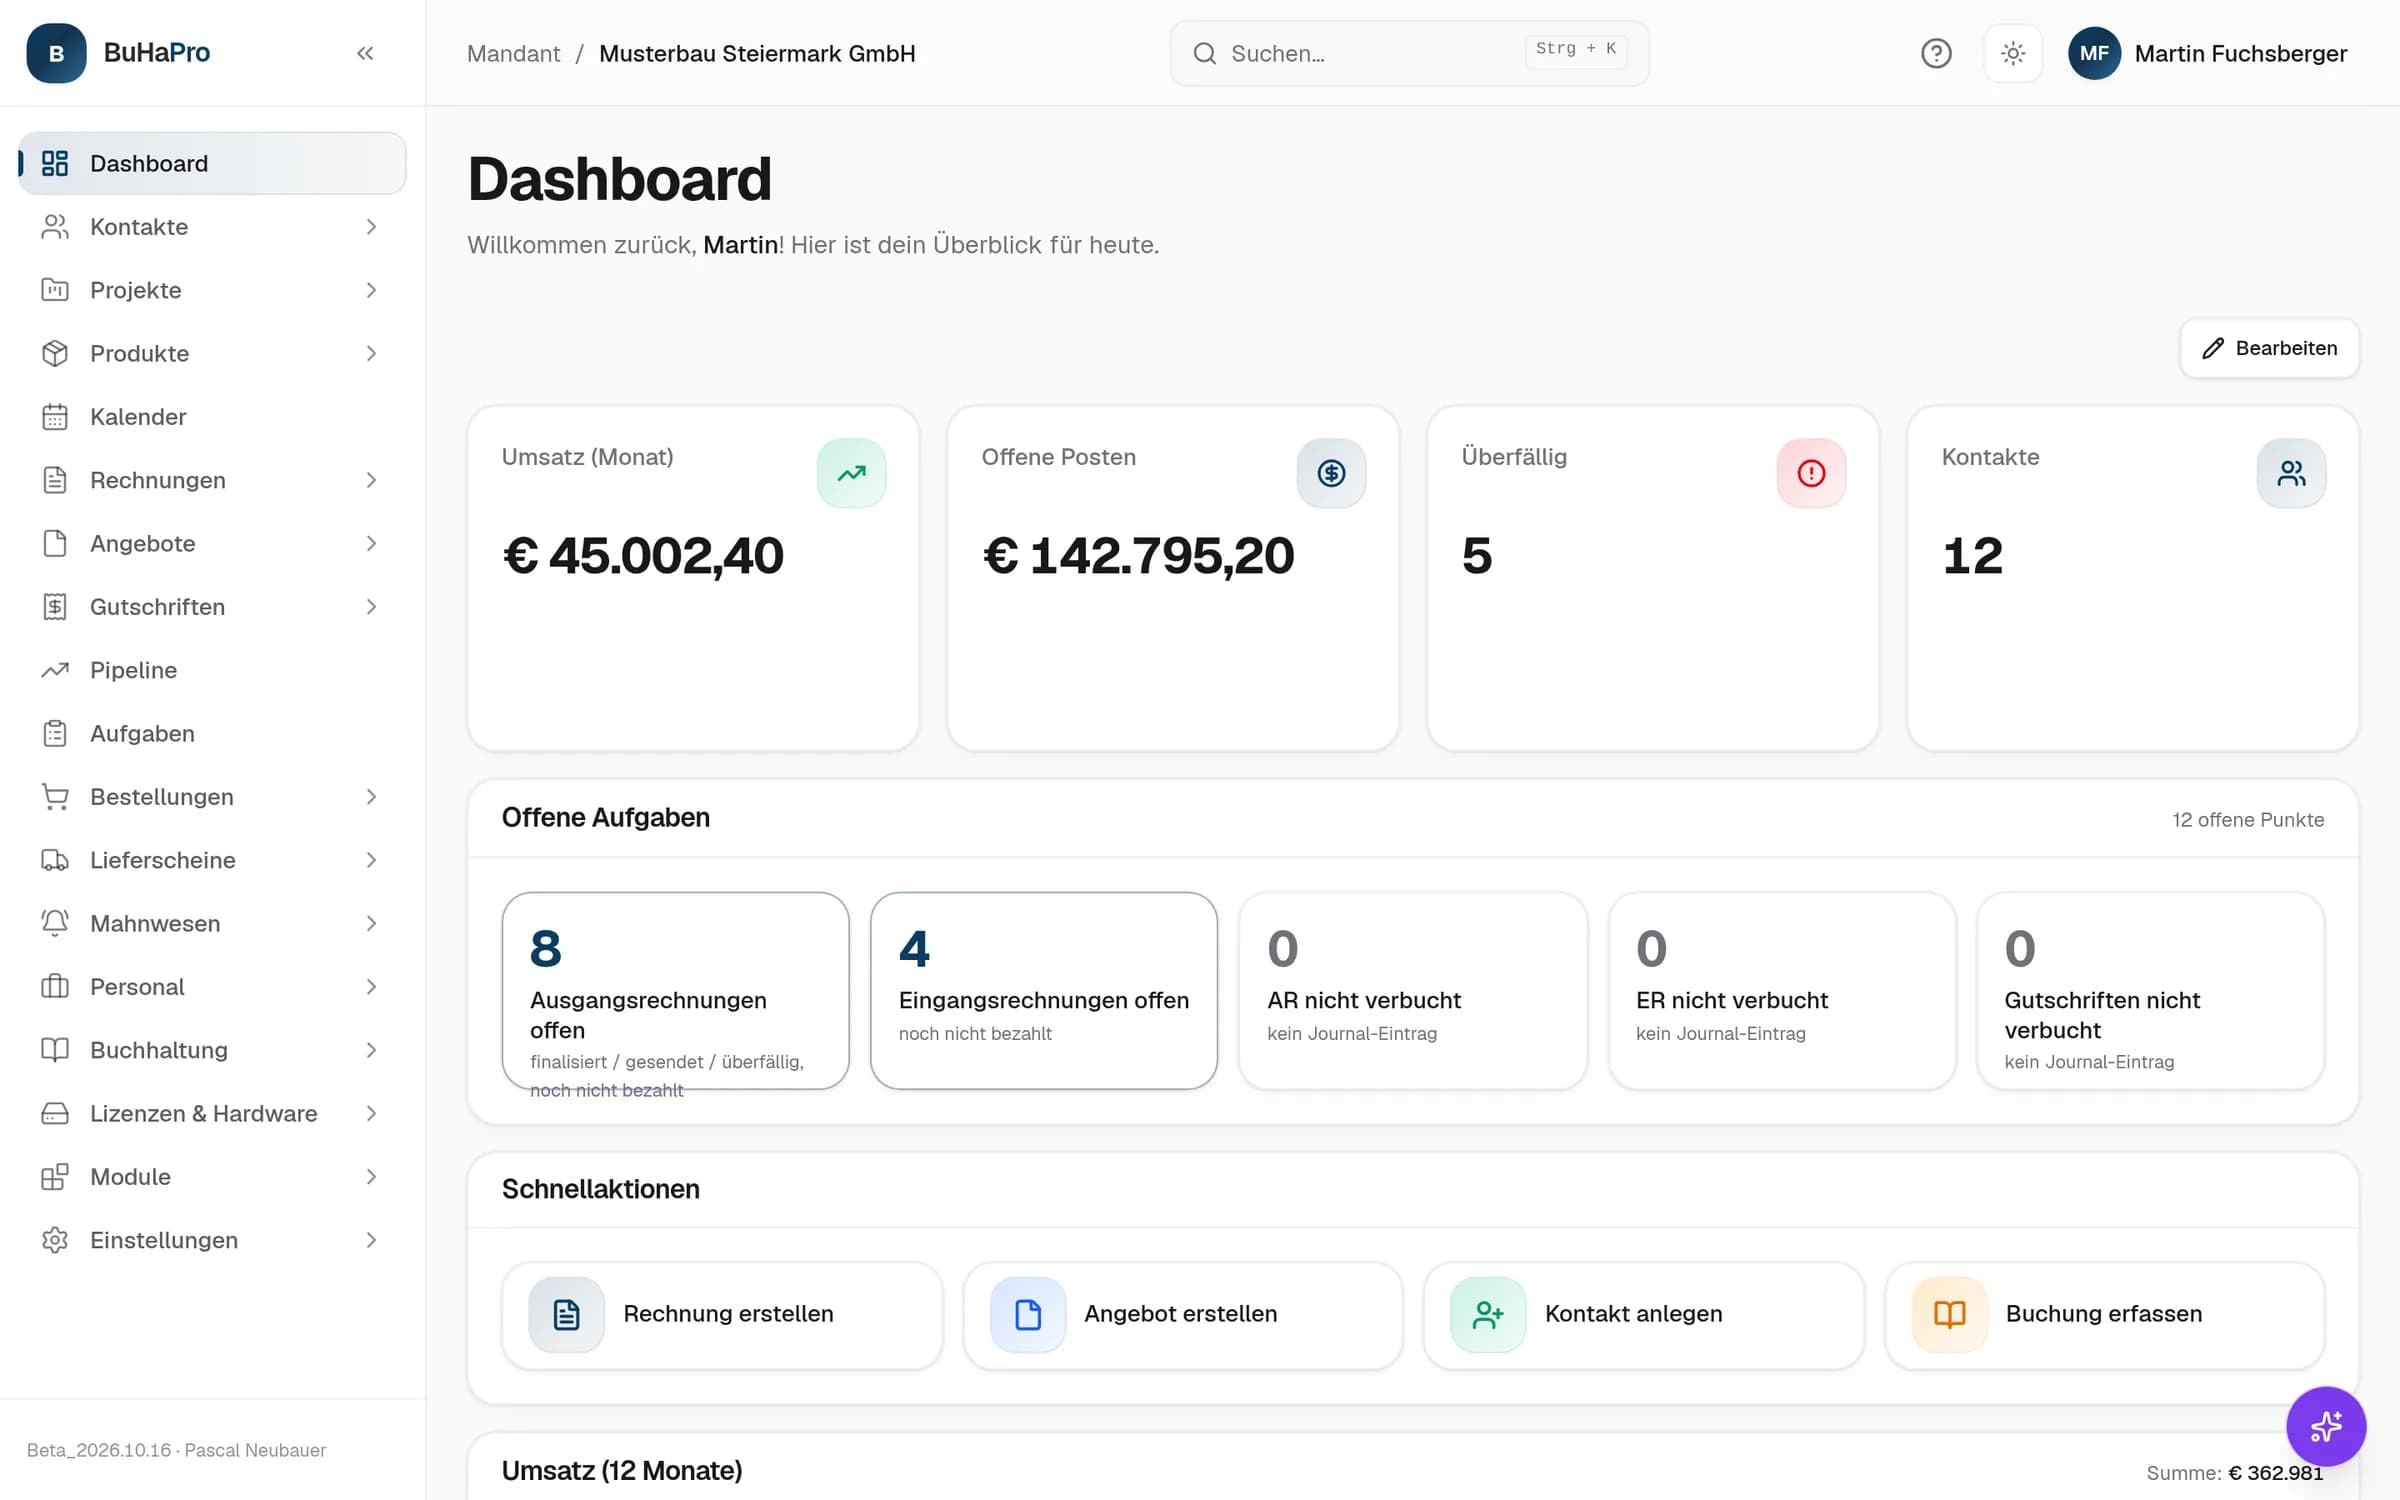Click the BuHaPro logo badge
This screenshot has height=1500, width=2400.
pos(56,53)
